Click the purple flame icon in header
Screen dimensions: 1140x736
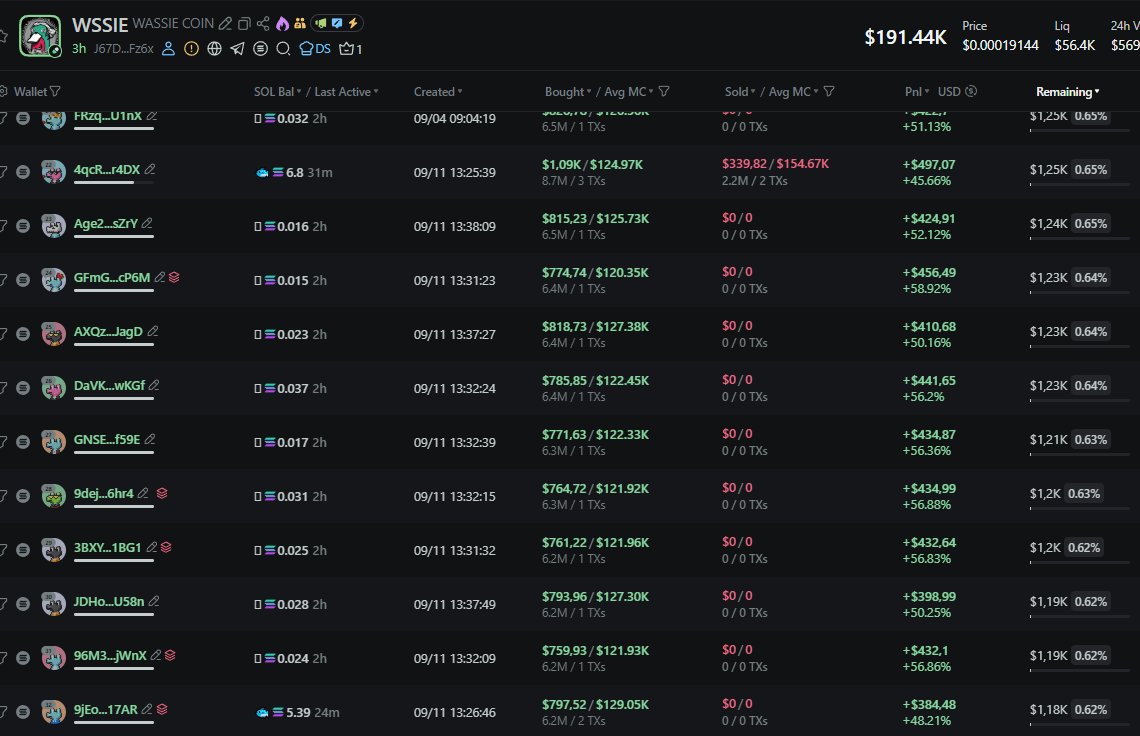pos(282,23)
